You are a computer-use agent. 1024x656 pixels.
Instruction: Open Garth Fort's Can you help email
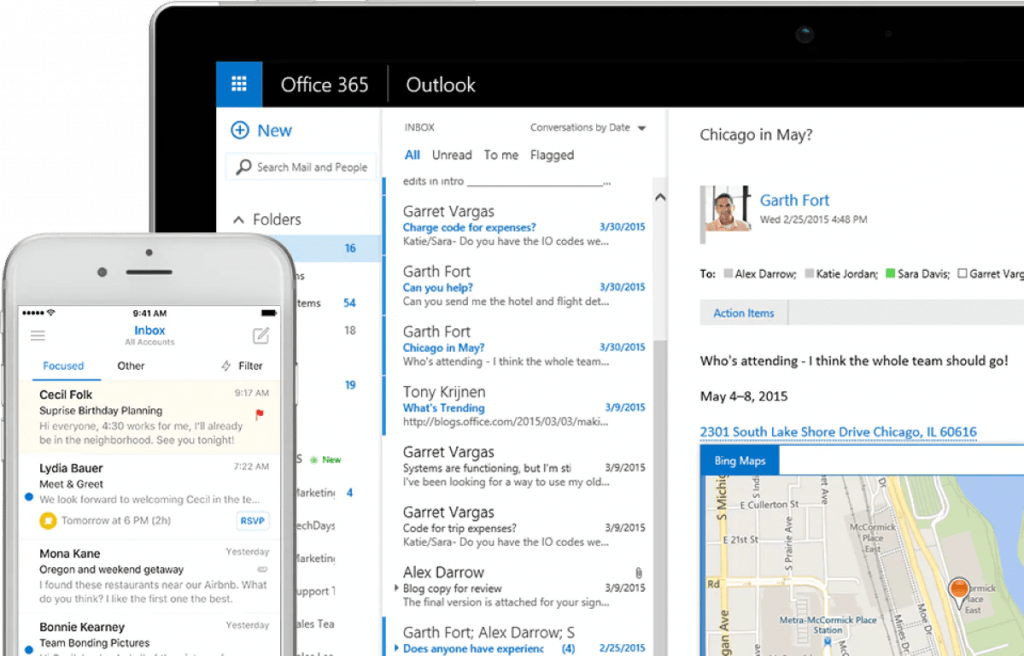[517, 287]
